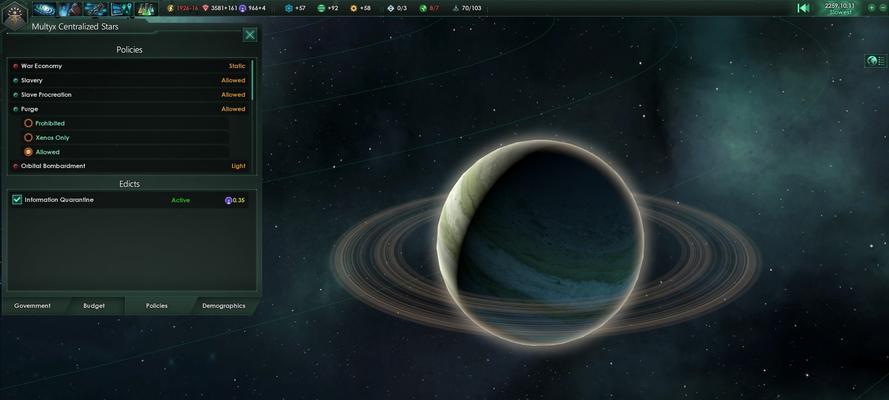Switch to the Budget tab
Screen dimensions: 889x400
point(94,305)
